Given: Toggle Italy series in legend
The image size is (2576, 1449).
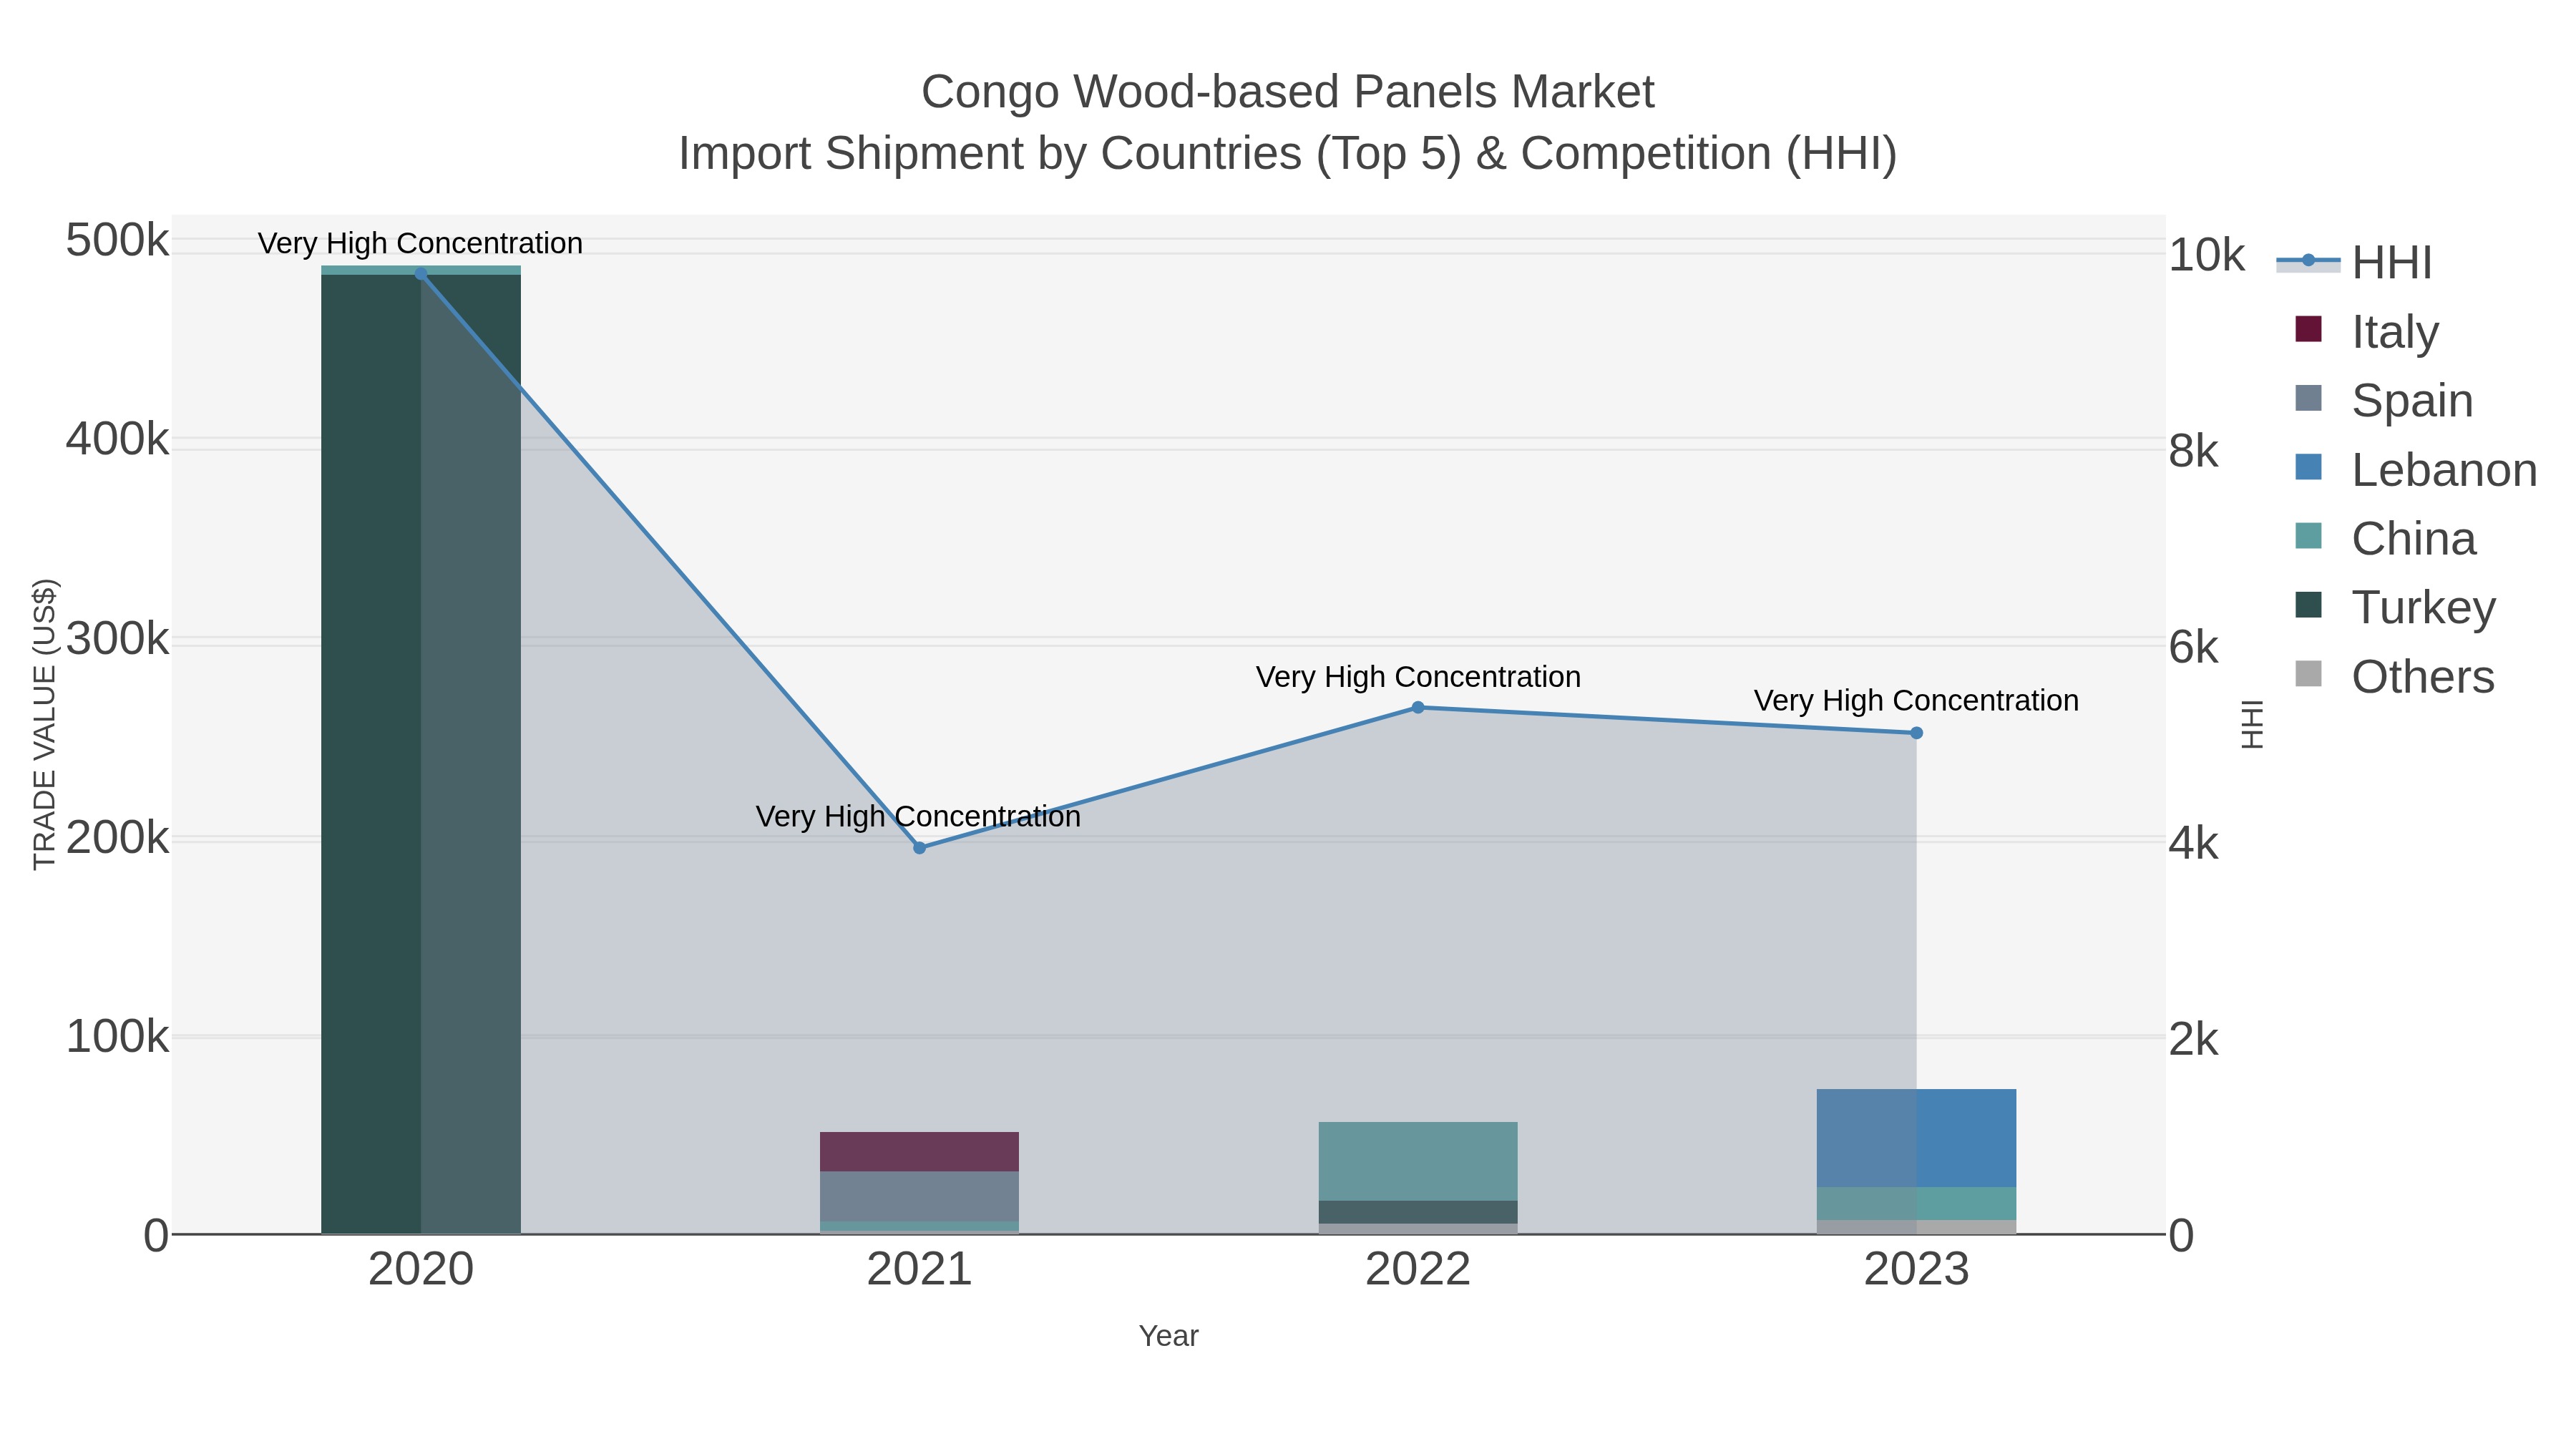Looking at the screenshot, I should tap(2366, 331).
